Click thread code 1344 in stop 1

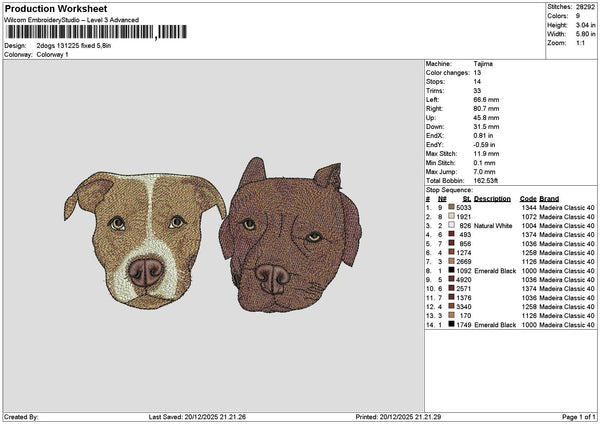pos(529,208)
